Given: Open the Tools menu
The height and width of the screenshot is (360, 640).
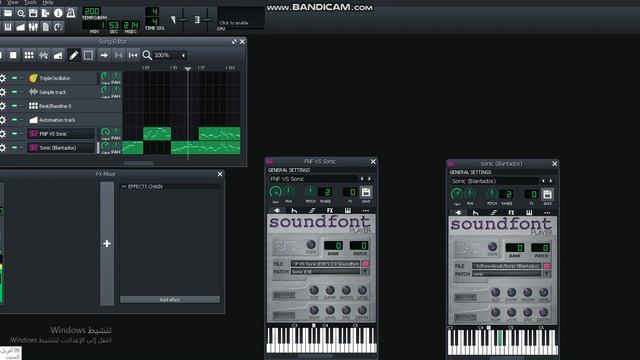Looking at the screenshot, I should point(30,2).
